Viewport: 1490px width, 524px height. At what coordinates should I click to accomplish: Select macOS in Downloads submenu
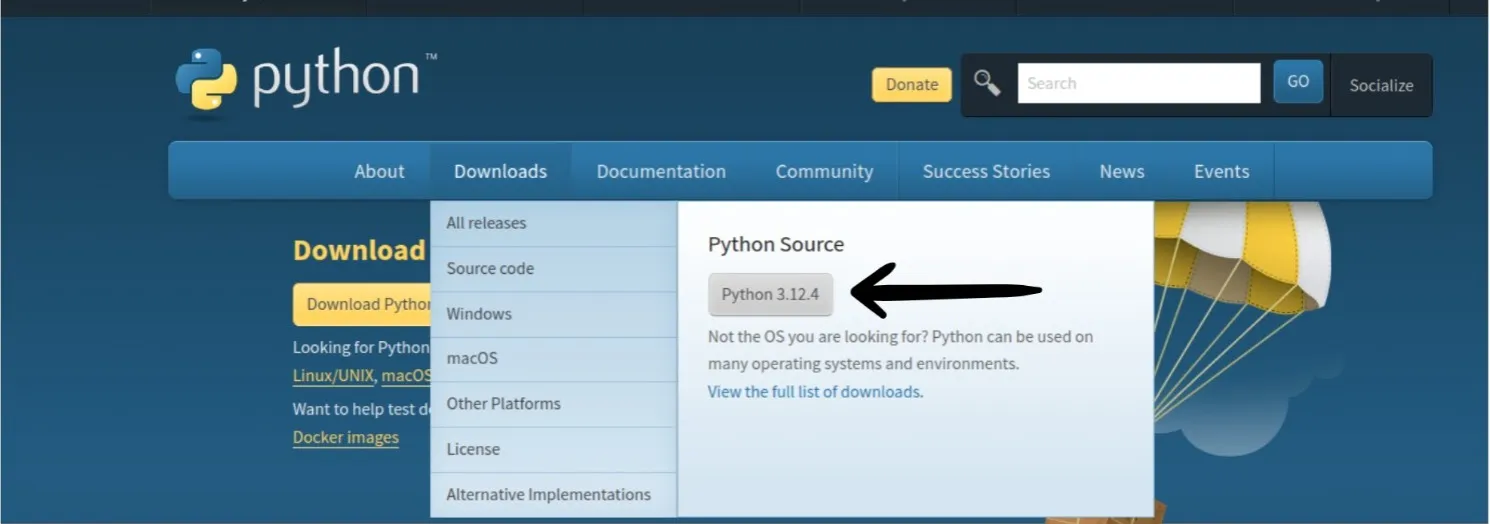click(554, 359)
